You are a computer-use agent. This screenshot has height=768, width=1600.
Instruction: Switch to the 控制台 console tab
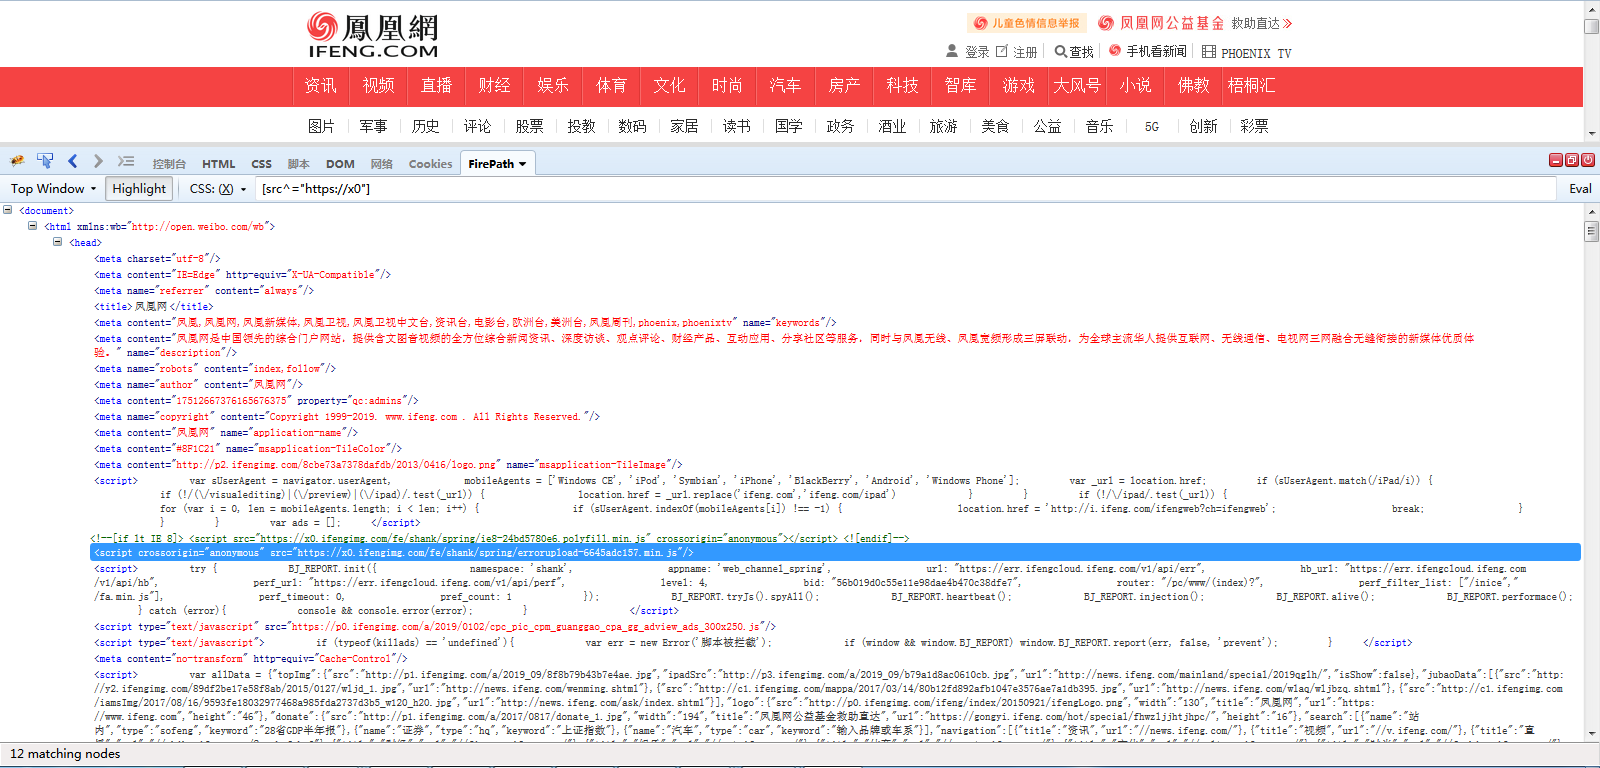(169, 164)
